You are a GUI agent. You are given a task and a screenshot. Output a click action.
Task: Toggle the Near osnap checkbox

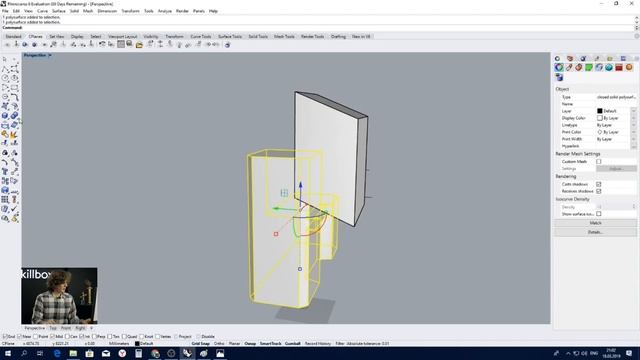pos(20,337)
